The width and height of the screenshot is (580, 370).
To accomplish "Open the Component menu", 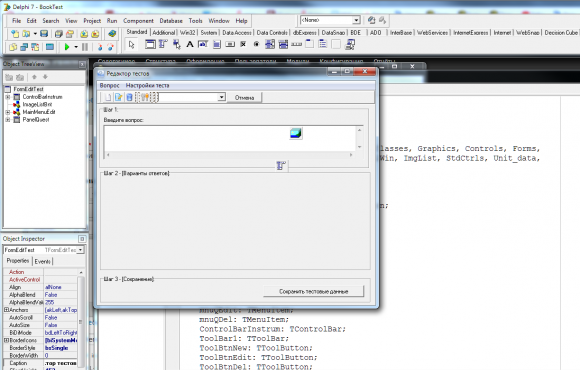I will point(138,21).
